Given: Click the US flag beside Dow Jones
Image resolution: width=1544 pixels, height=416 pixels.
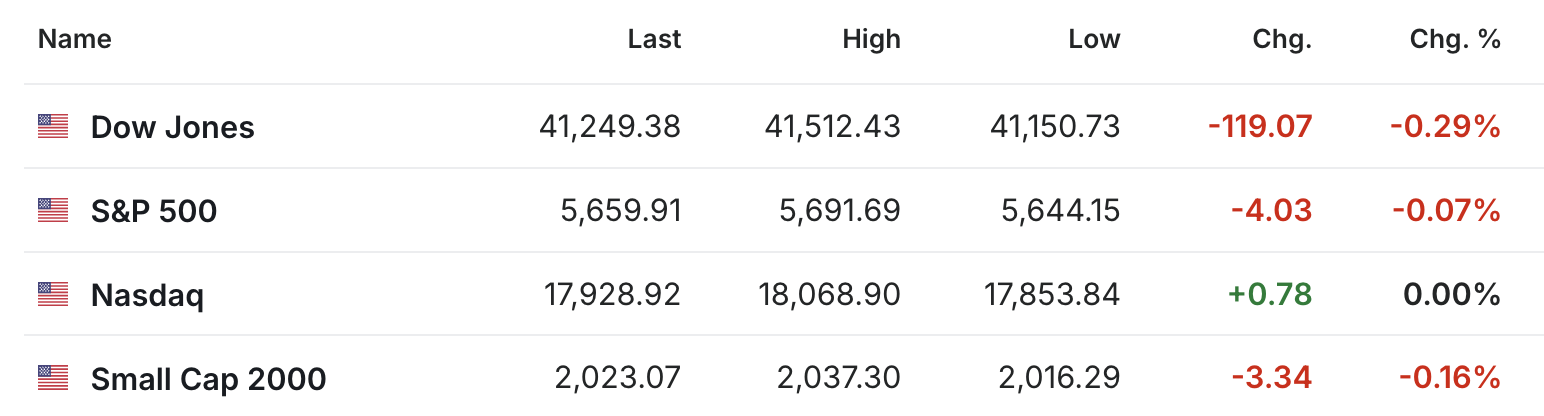Looking at the screenshot, I should click(53, 126).
